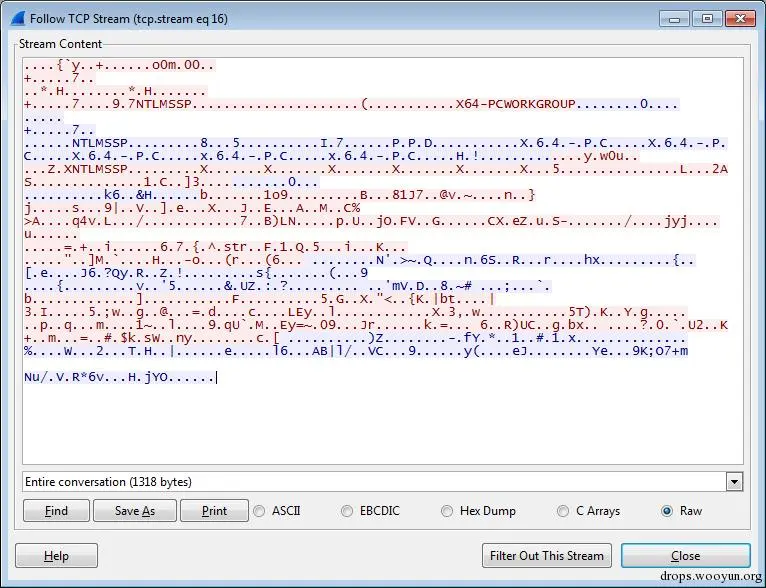The height and width of the screenshot is (588, 766).
Task: Click the red X window close button
Action: (741, 19)
